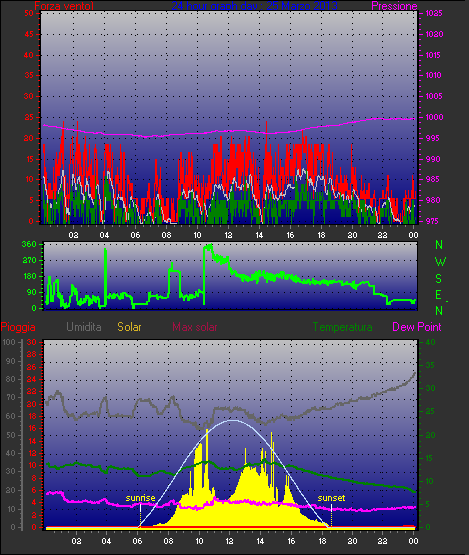469x555 pixels.
Task: Select 180 on the wind direction axis
Action: pyautogui.click(x=29, y=276)
